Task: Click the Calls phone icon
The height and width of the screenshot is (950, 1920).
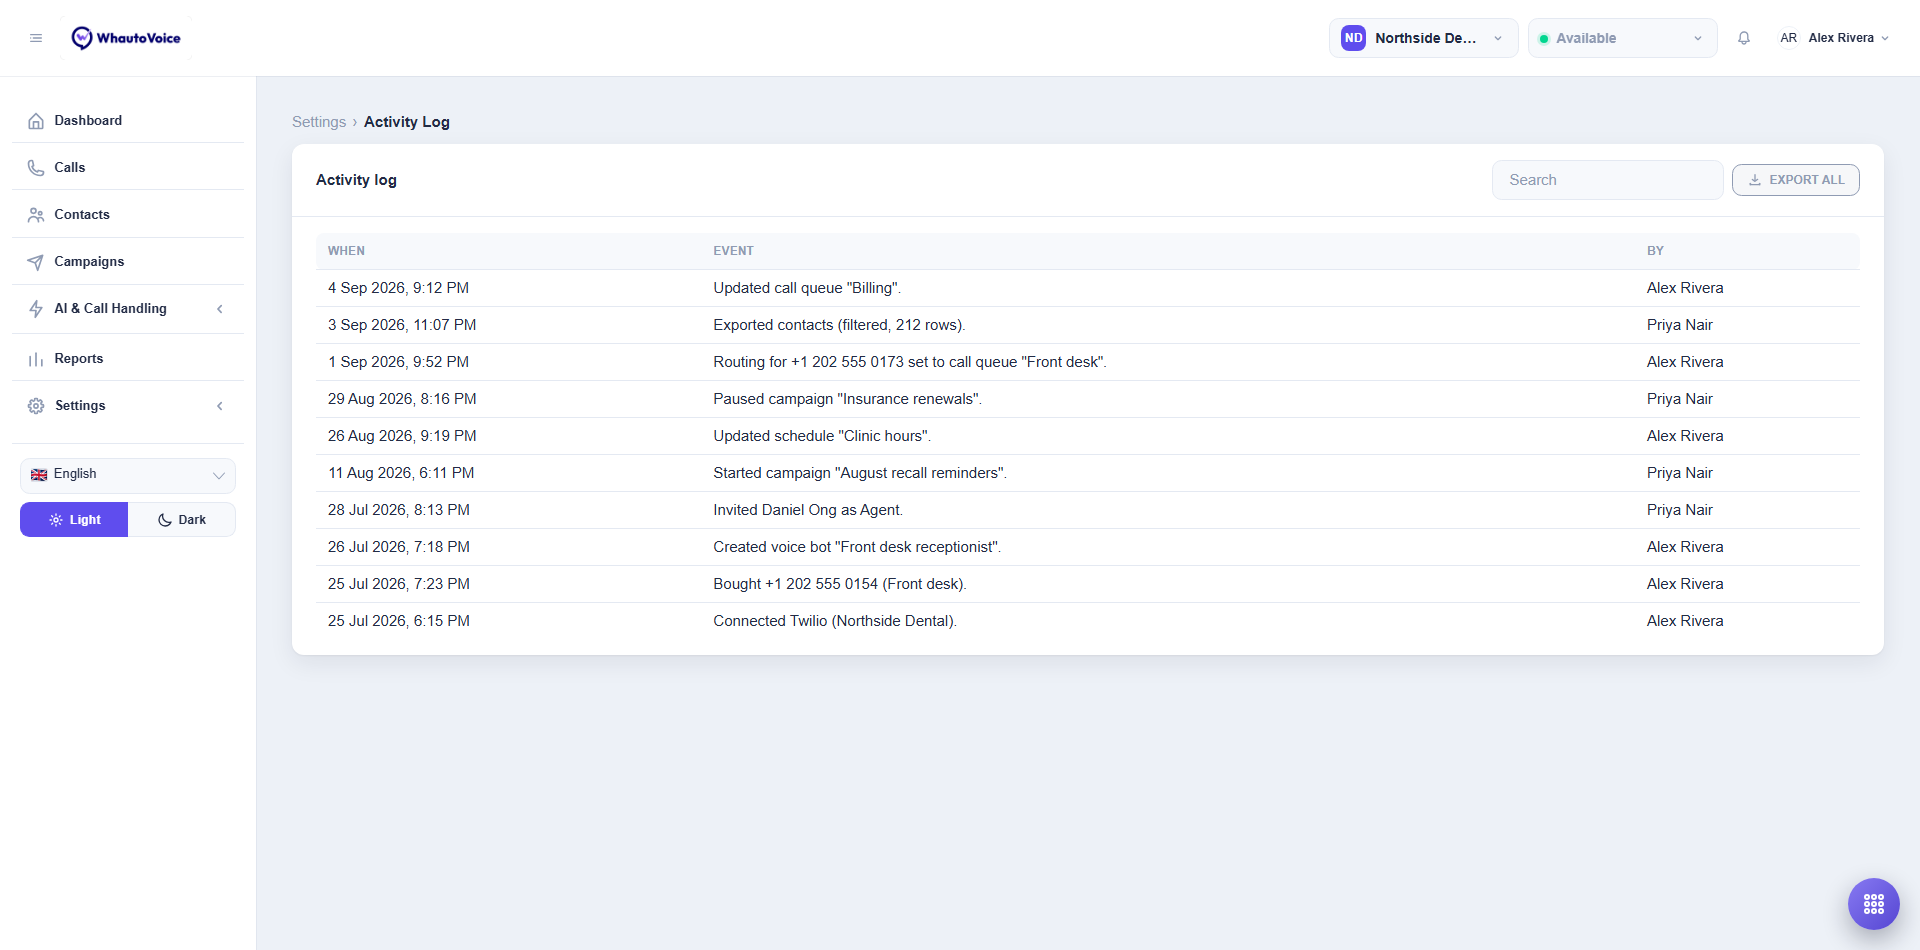Action: pos(36,168)
